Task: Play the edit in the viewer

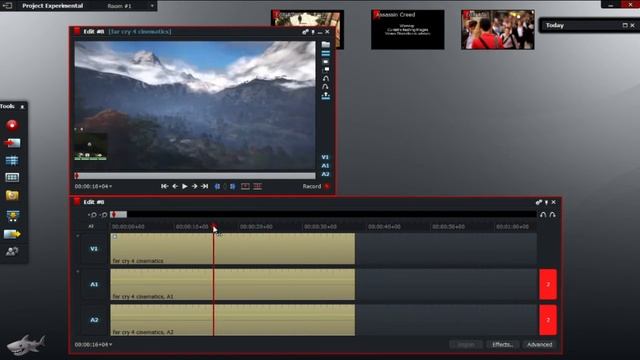Action: click(185, 186)
